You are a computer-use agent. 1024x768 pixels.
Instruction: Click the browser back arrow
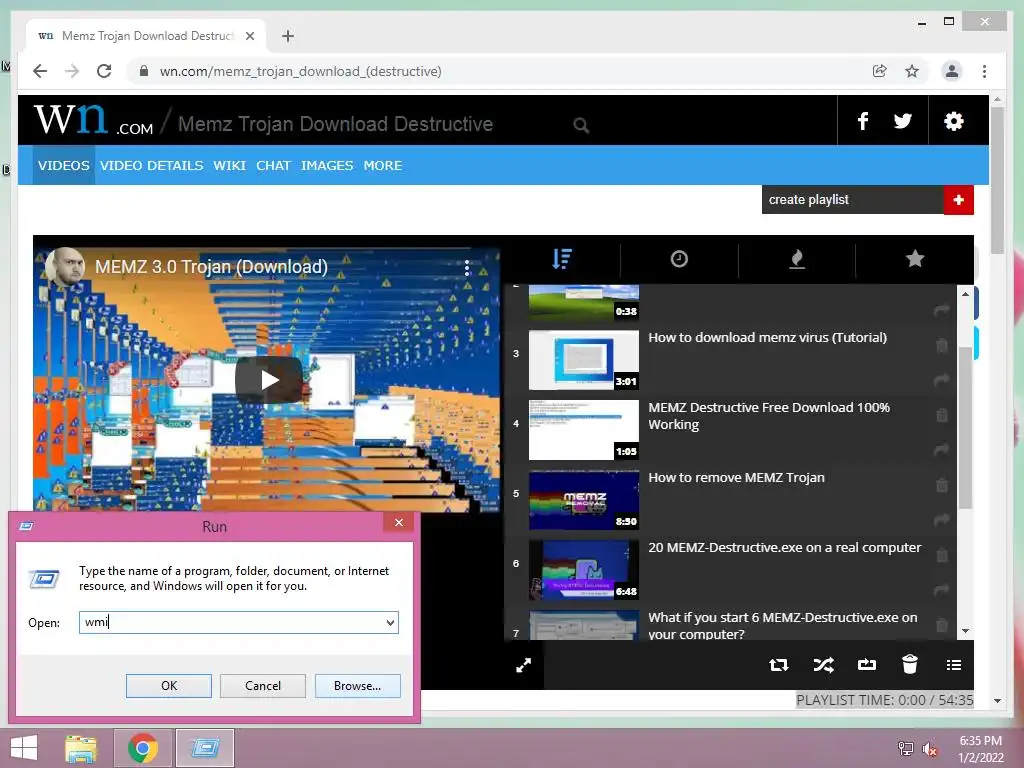(x=40, y=71)
